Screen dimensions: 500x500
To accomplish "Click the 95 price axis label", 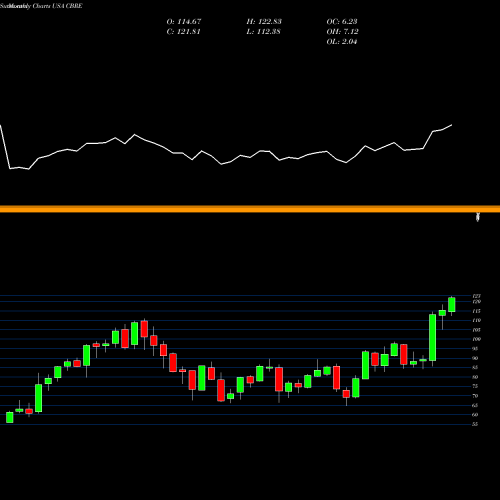I will (x=475, y=349).
